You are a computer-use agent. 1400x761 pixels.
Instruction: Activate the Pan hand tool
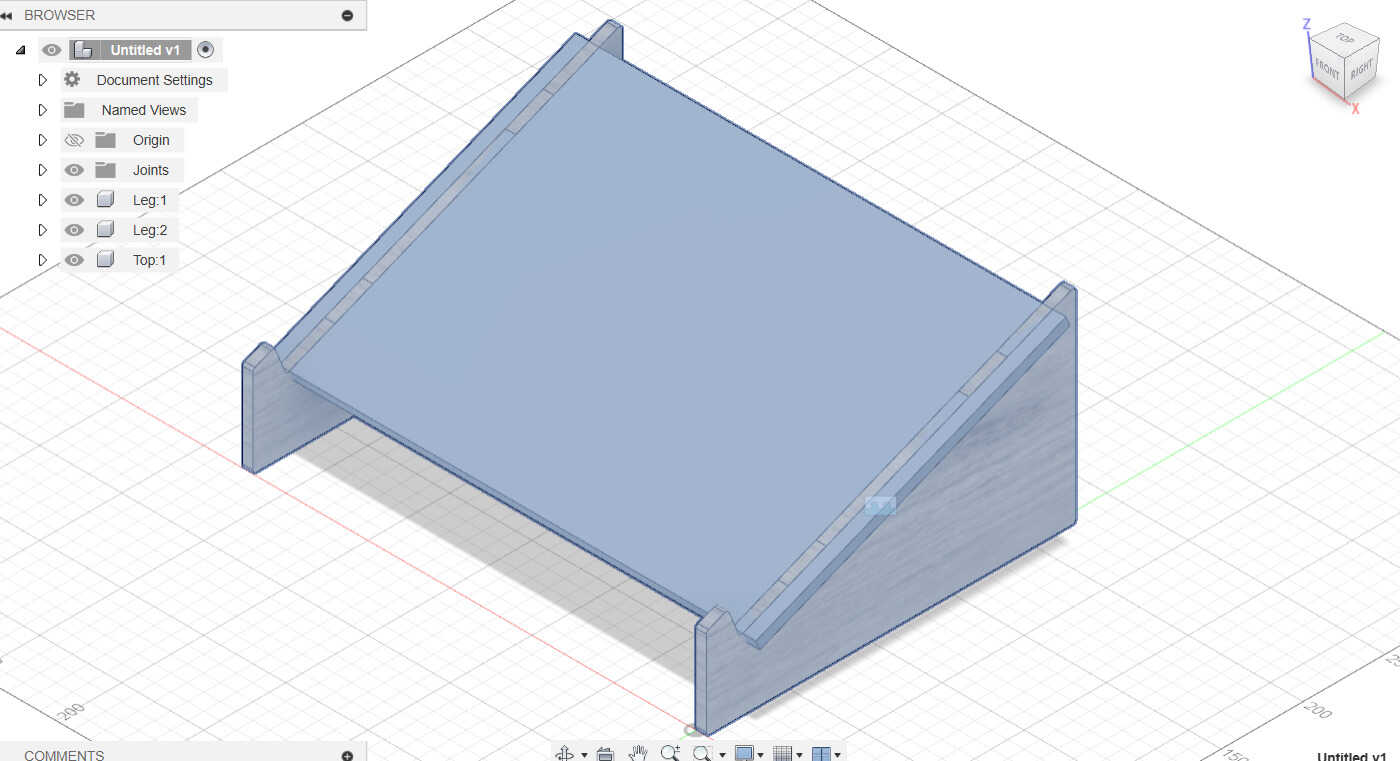pos(638,753)
